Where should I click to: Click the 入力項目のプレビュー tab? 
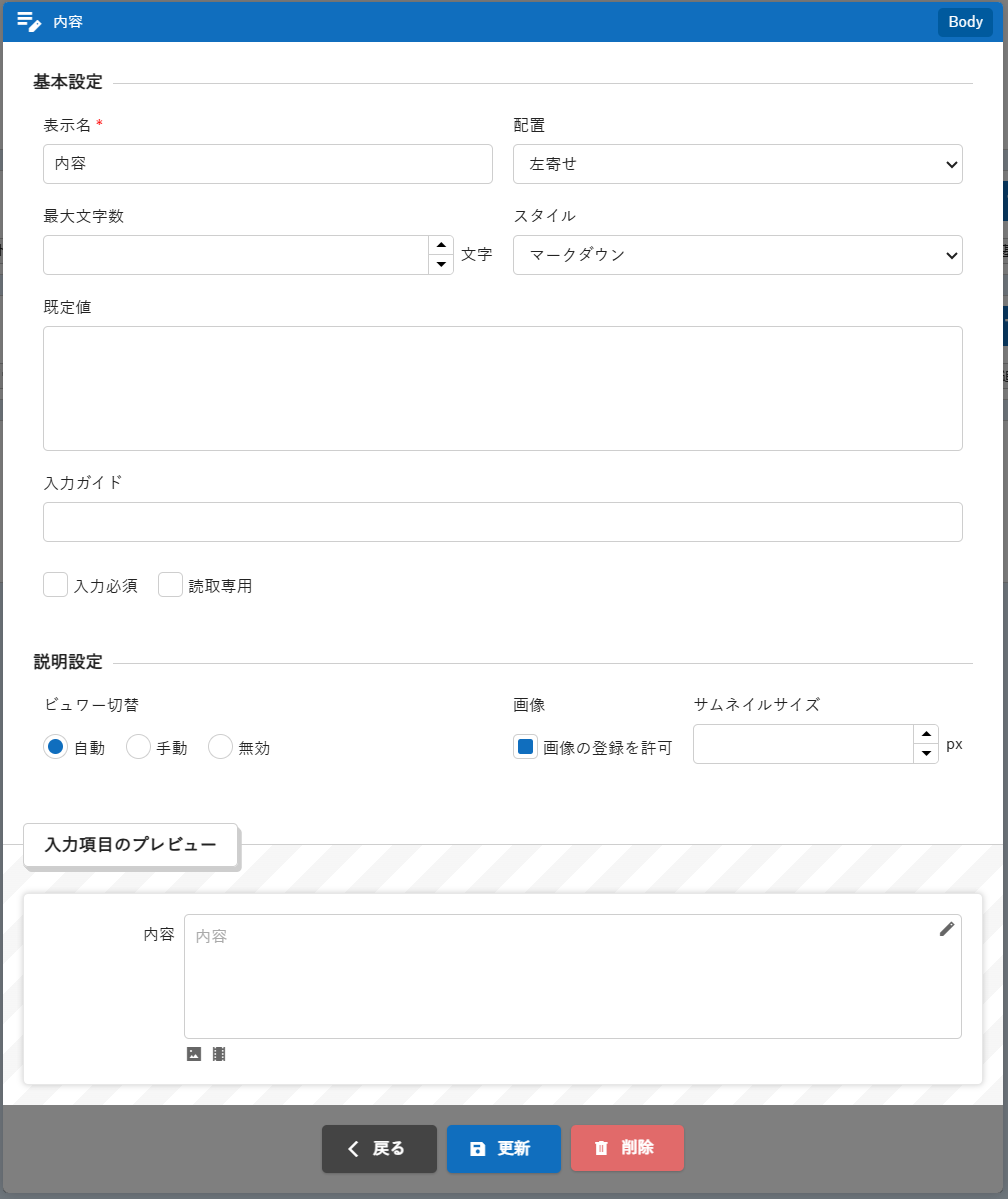coord(131,845)
